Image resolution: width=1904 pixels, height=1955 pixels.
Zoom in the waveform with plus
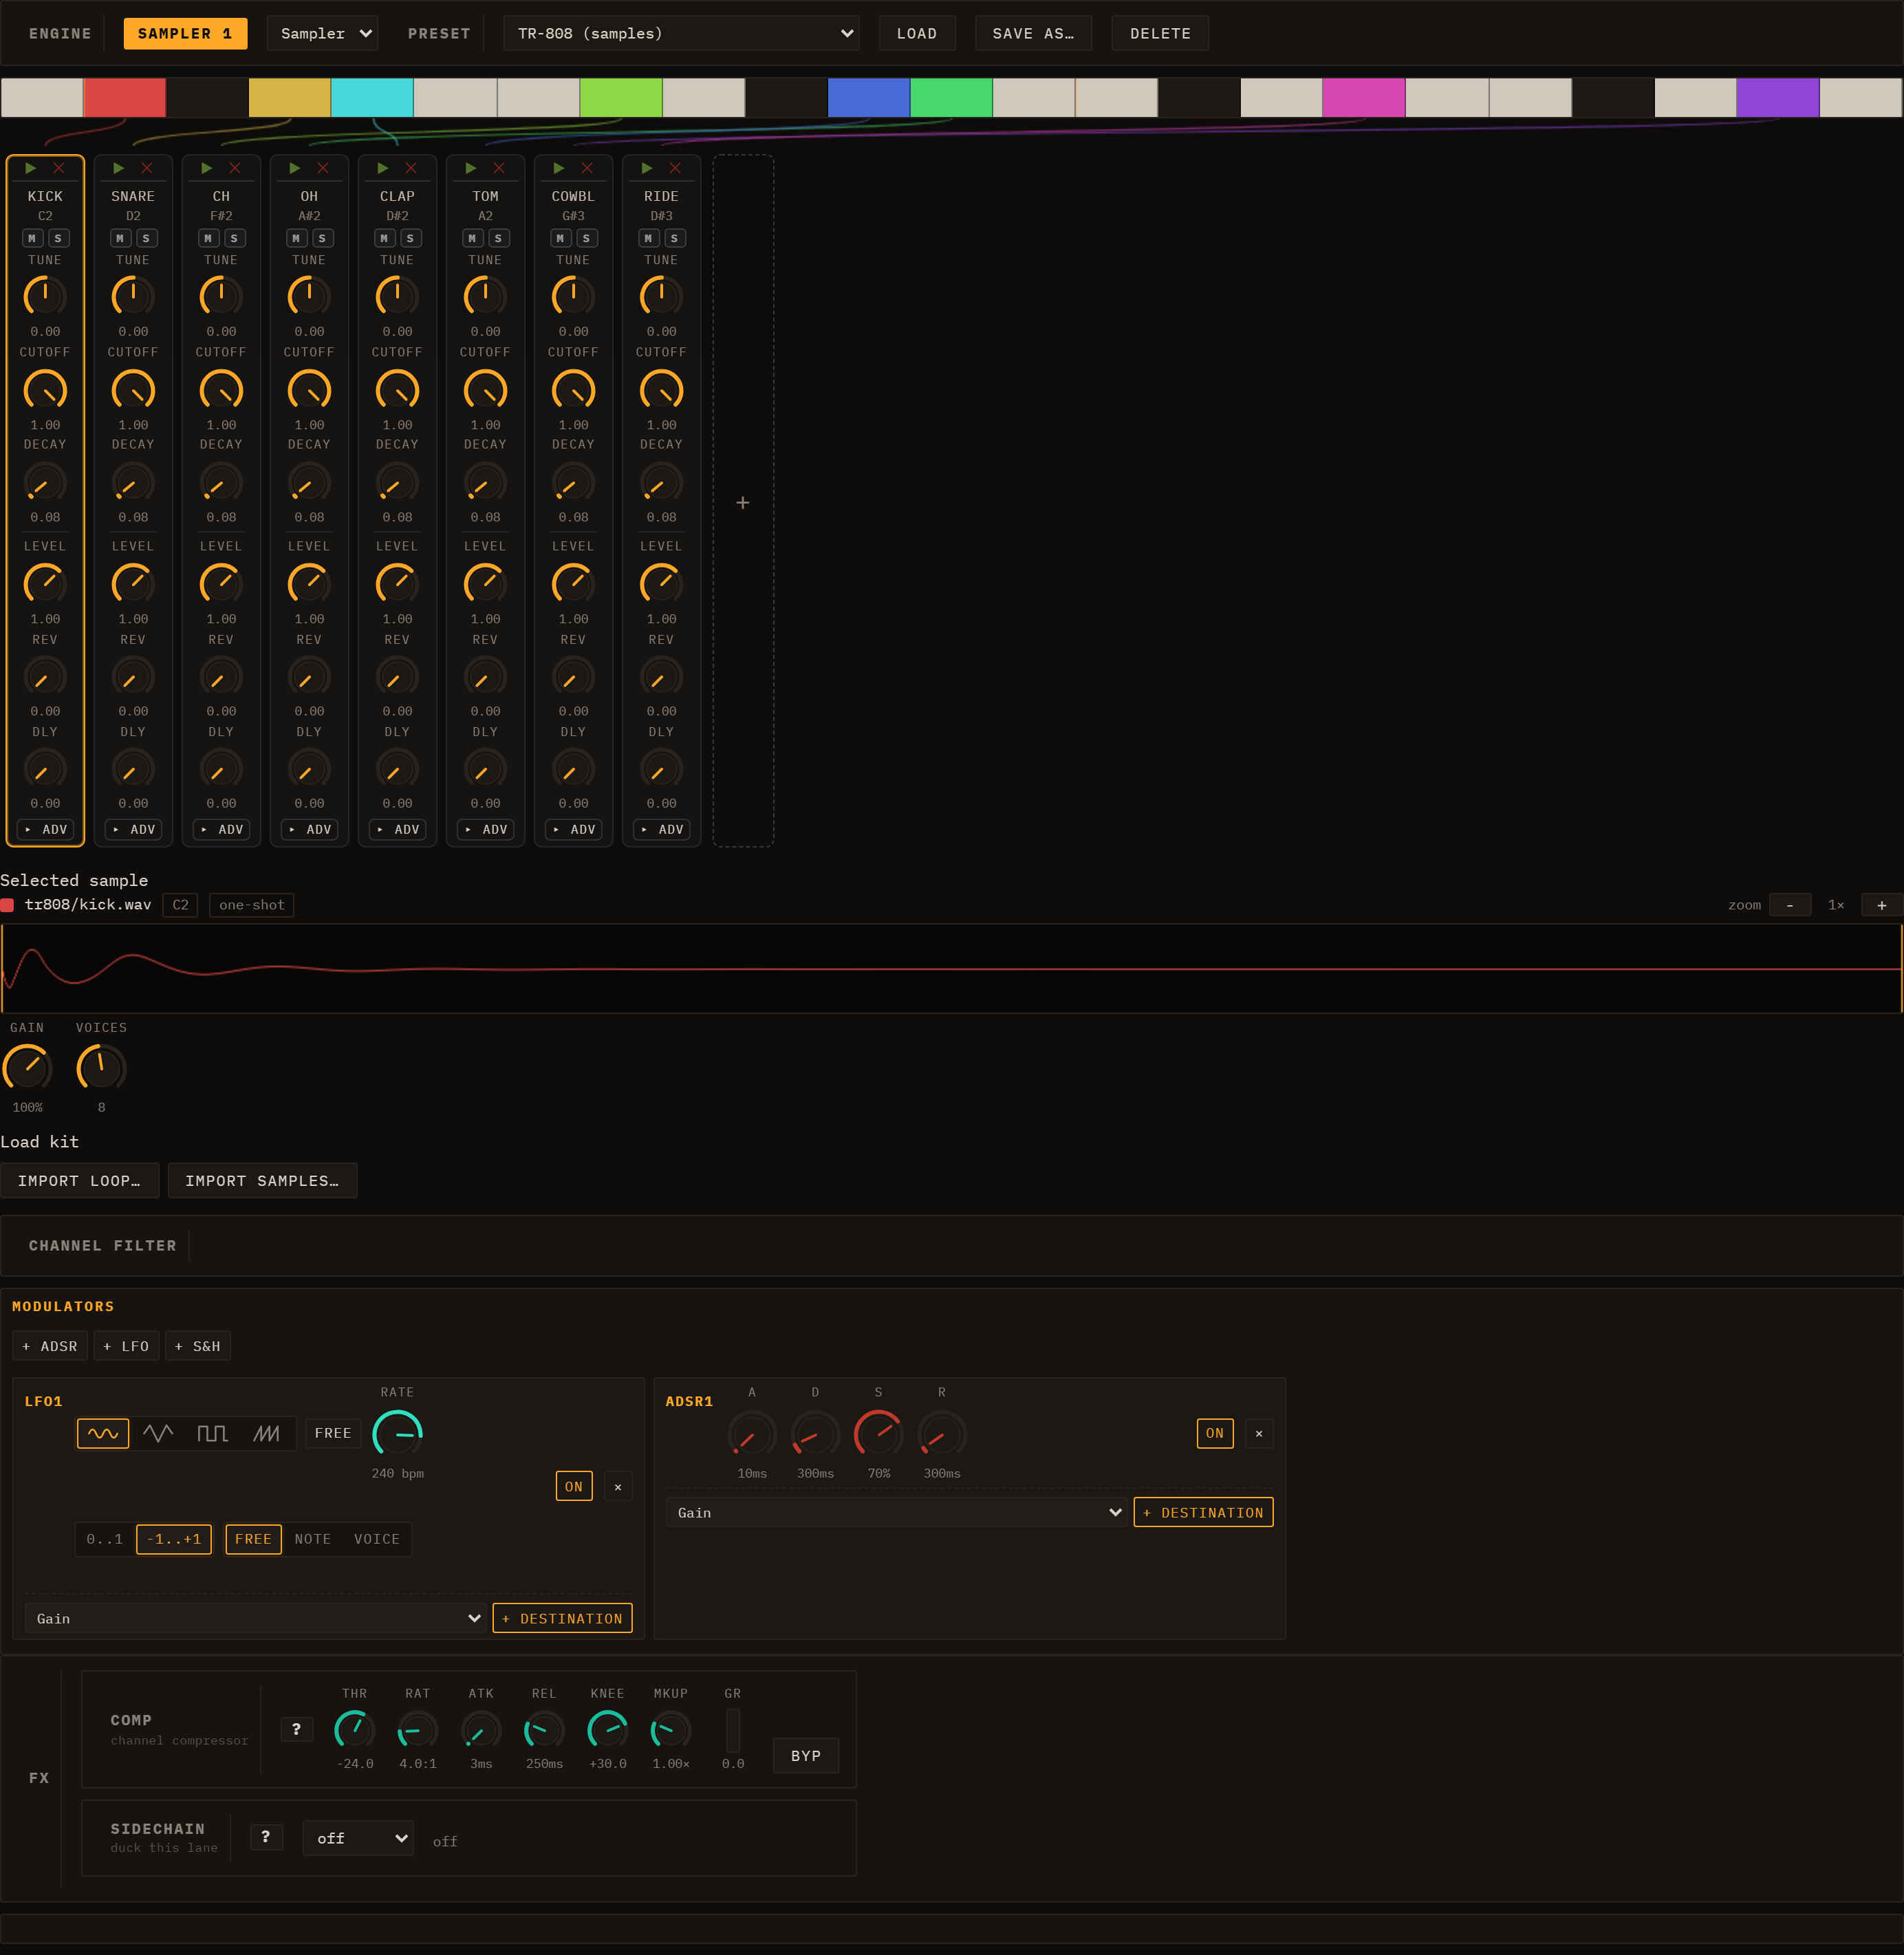[1882, 905]
